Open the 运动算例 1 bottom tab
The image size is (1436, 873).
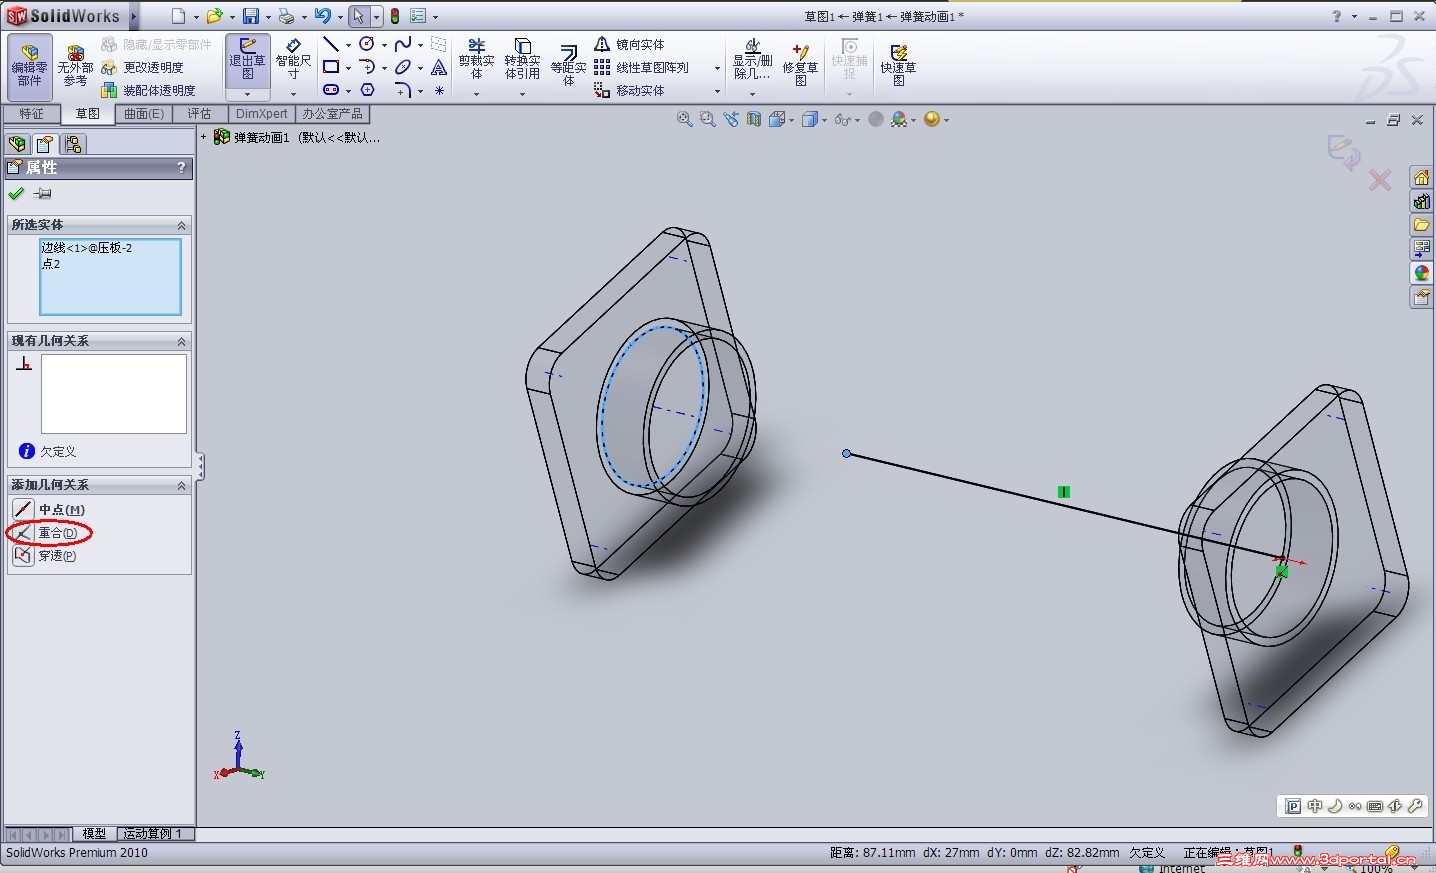click(153, 833)
